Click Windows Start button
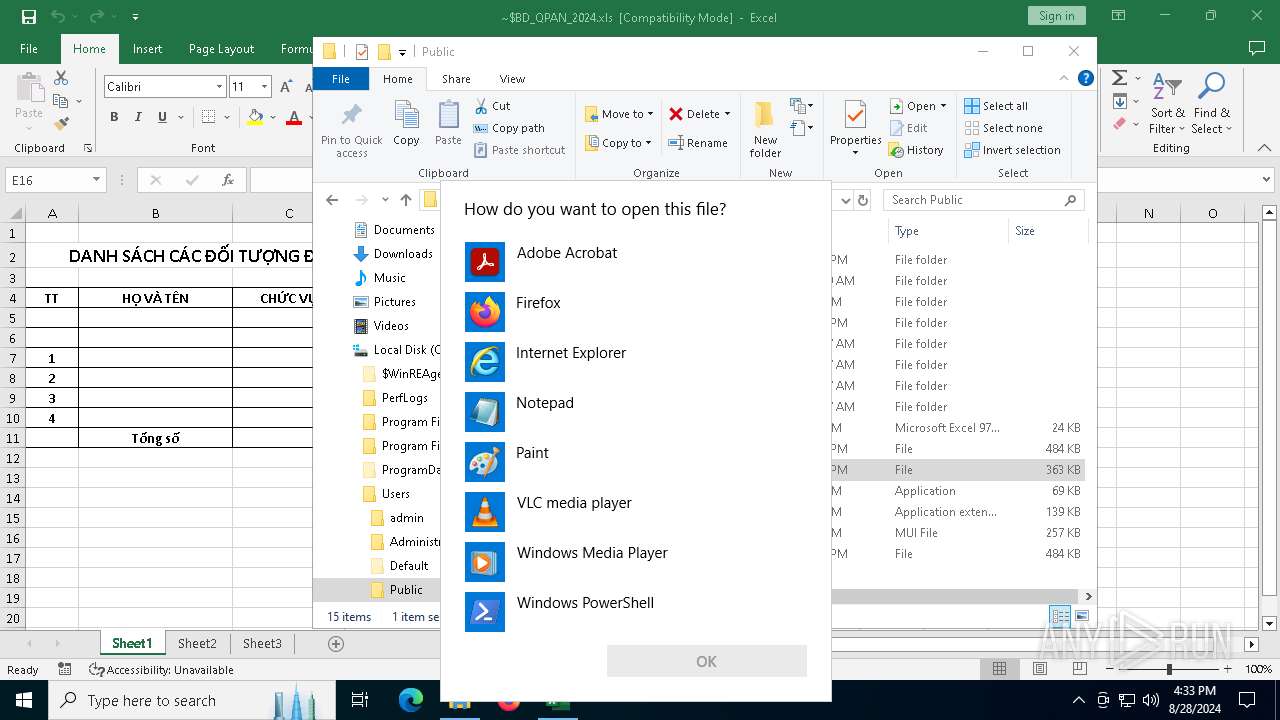 click(x=24, y=700)
